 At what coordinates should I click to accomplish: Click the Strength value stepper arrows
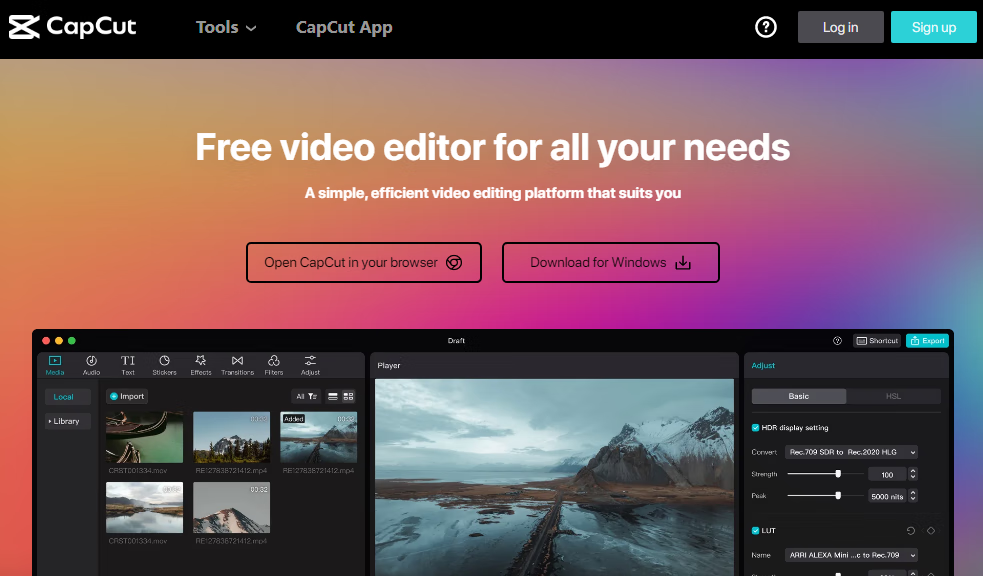[x=913, y=474]
